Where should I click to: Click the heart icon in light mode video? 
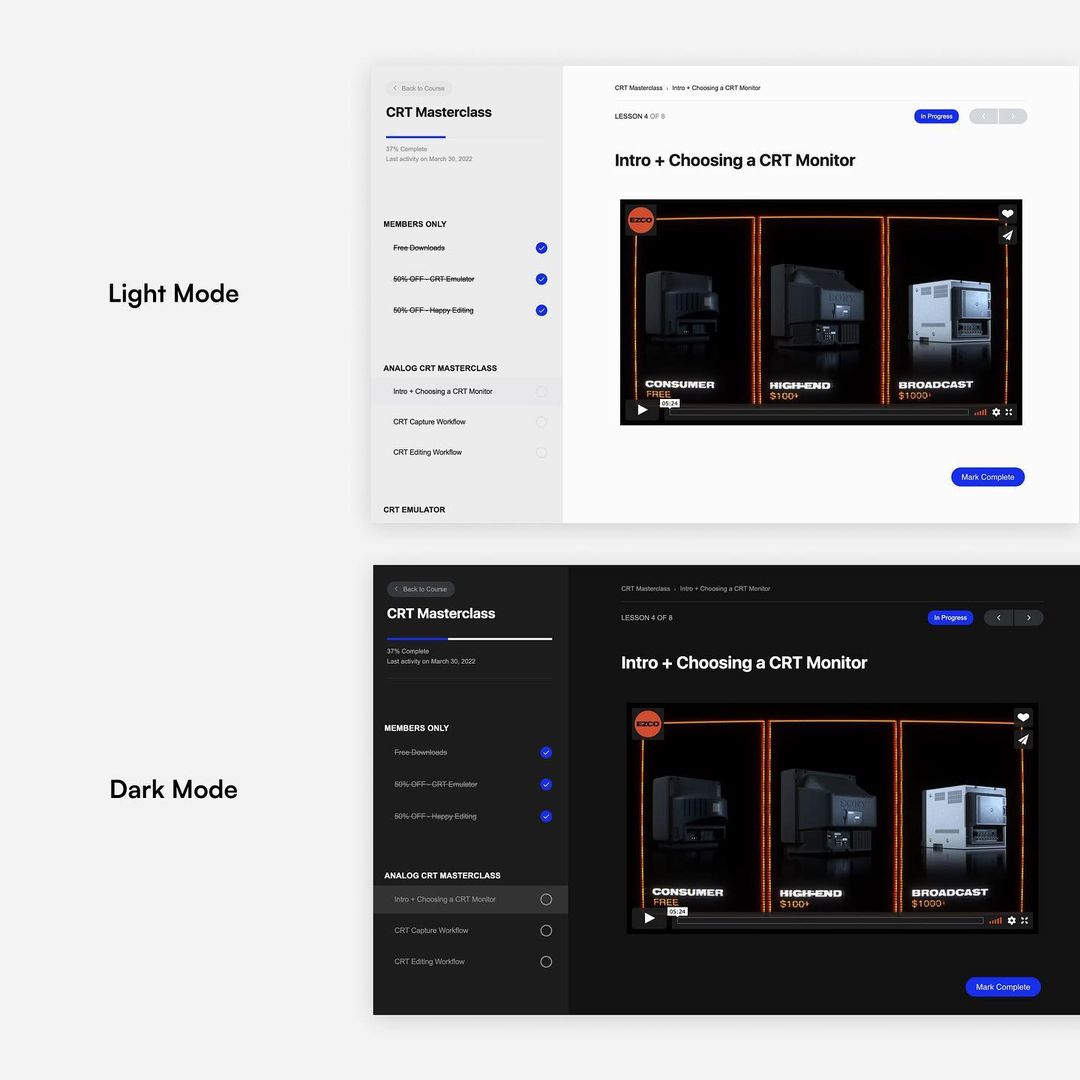click(1007, 214)
